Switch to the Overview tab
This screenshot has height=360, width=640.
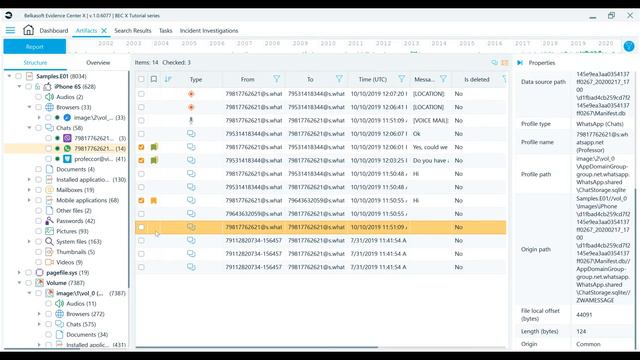pos(98,62)
